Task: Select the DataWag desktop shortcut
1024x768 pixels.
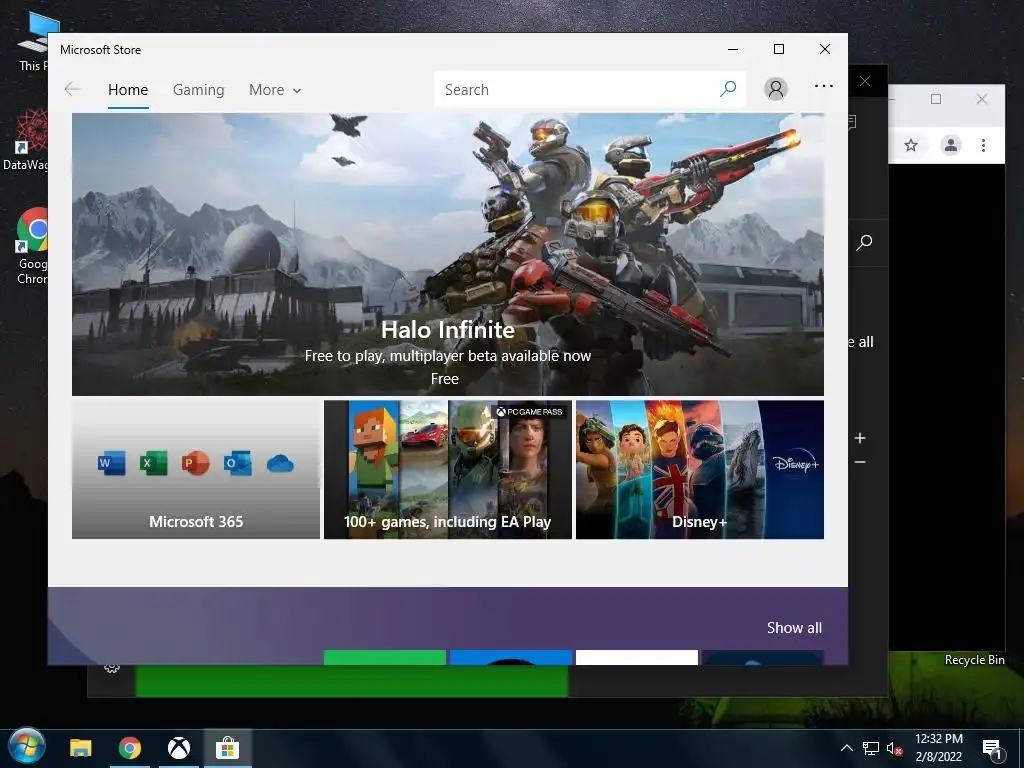Action: [x=25, y=140]
